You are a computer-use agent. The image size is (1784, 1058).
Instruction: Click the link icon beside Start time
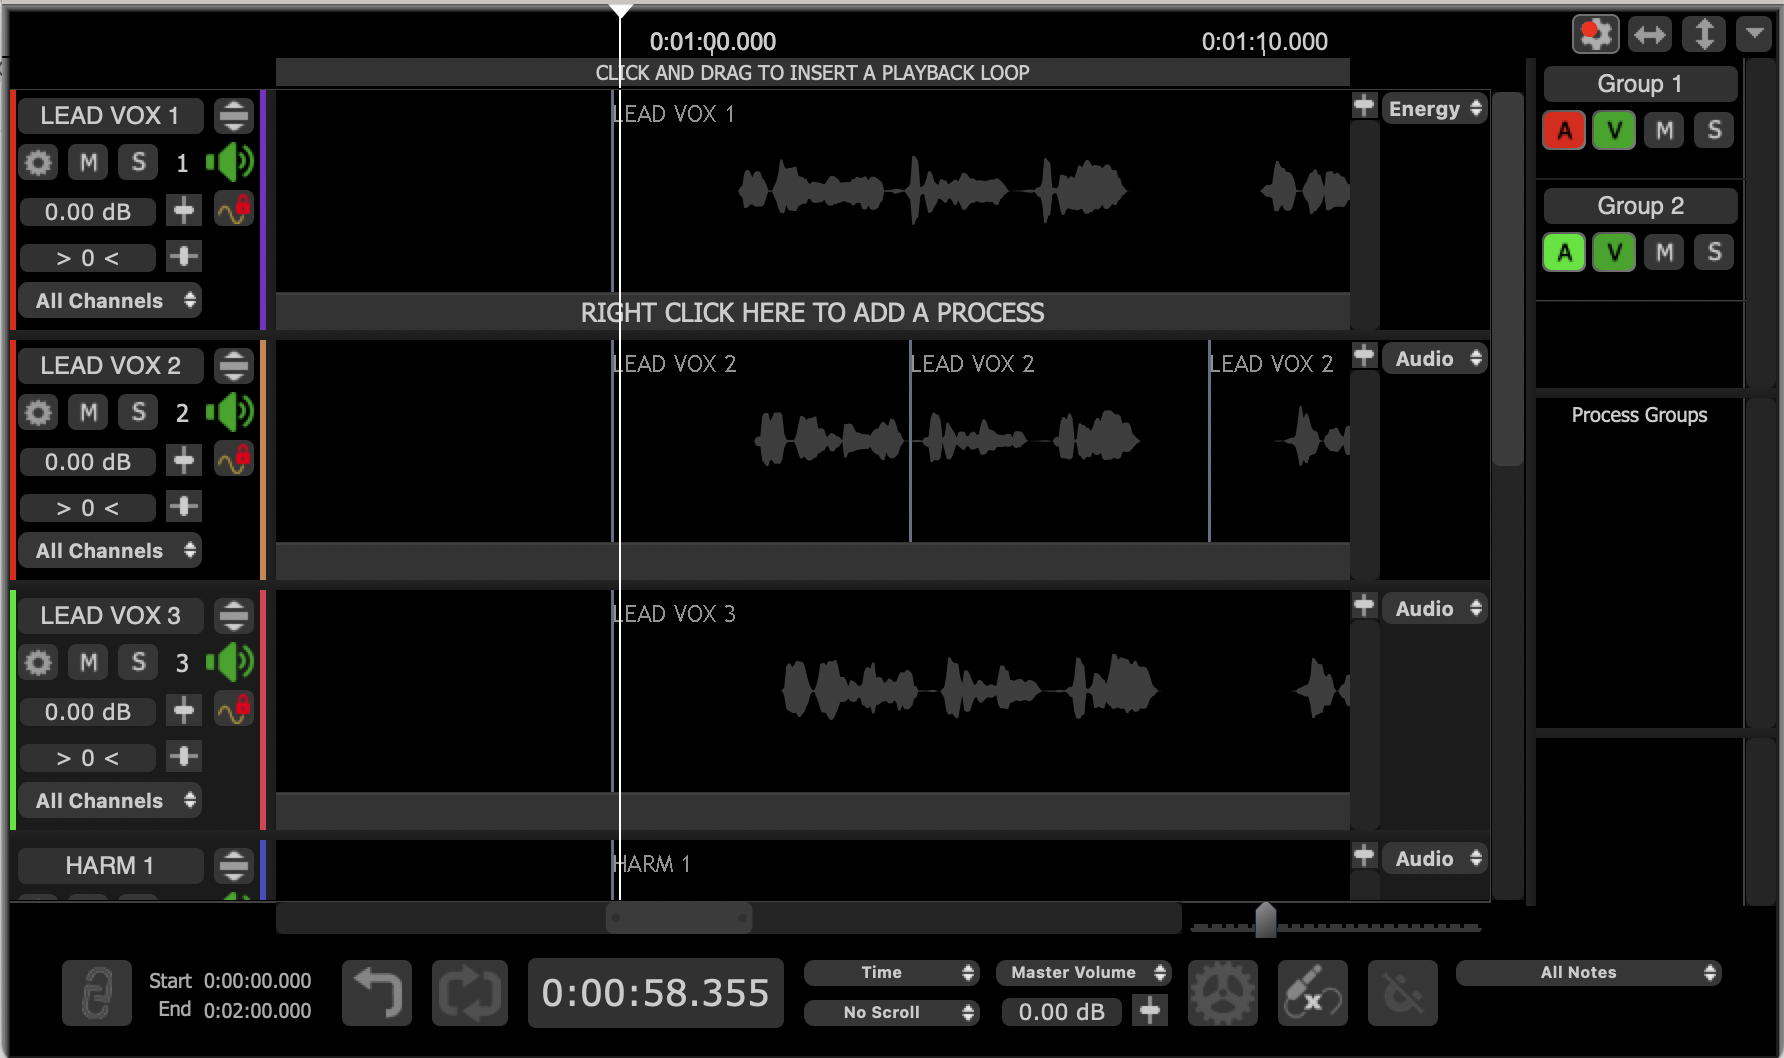96,993
